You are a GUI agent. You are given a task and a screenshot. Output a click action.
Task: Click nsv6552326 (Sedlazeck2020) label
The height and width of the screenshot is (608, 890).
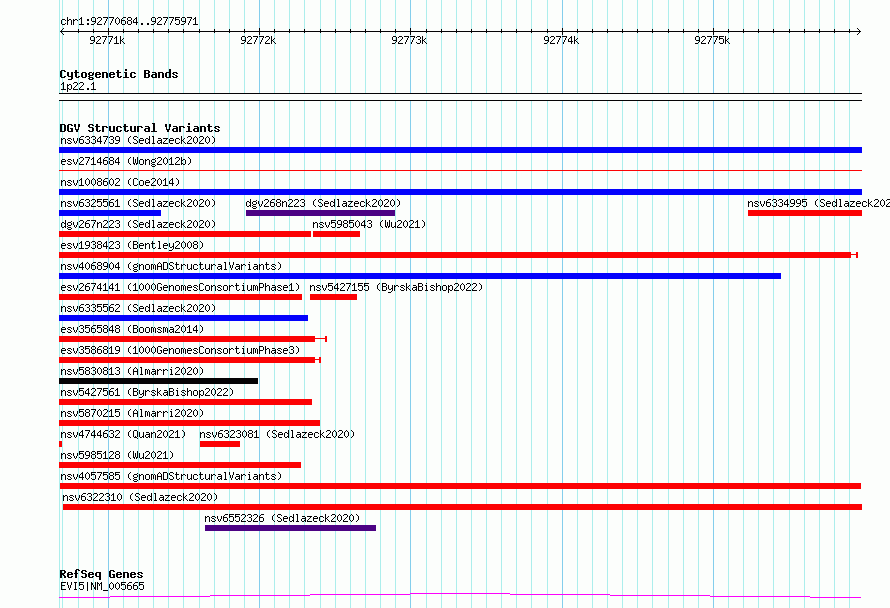click(282, 518)
